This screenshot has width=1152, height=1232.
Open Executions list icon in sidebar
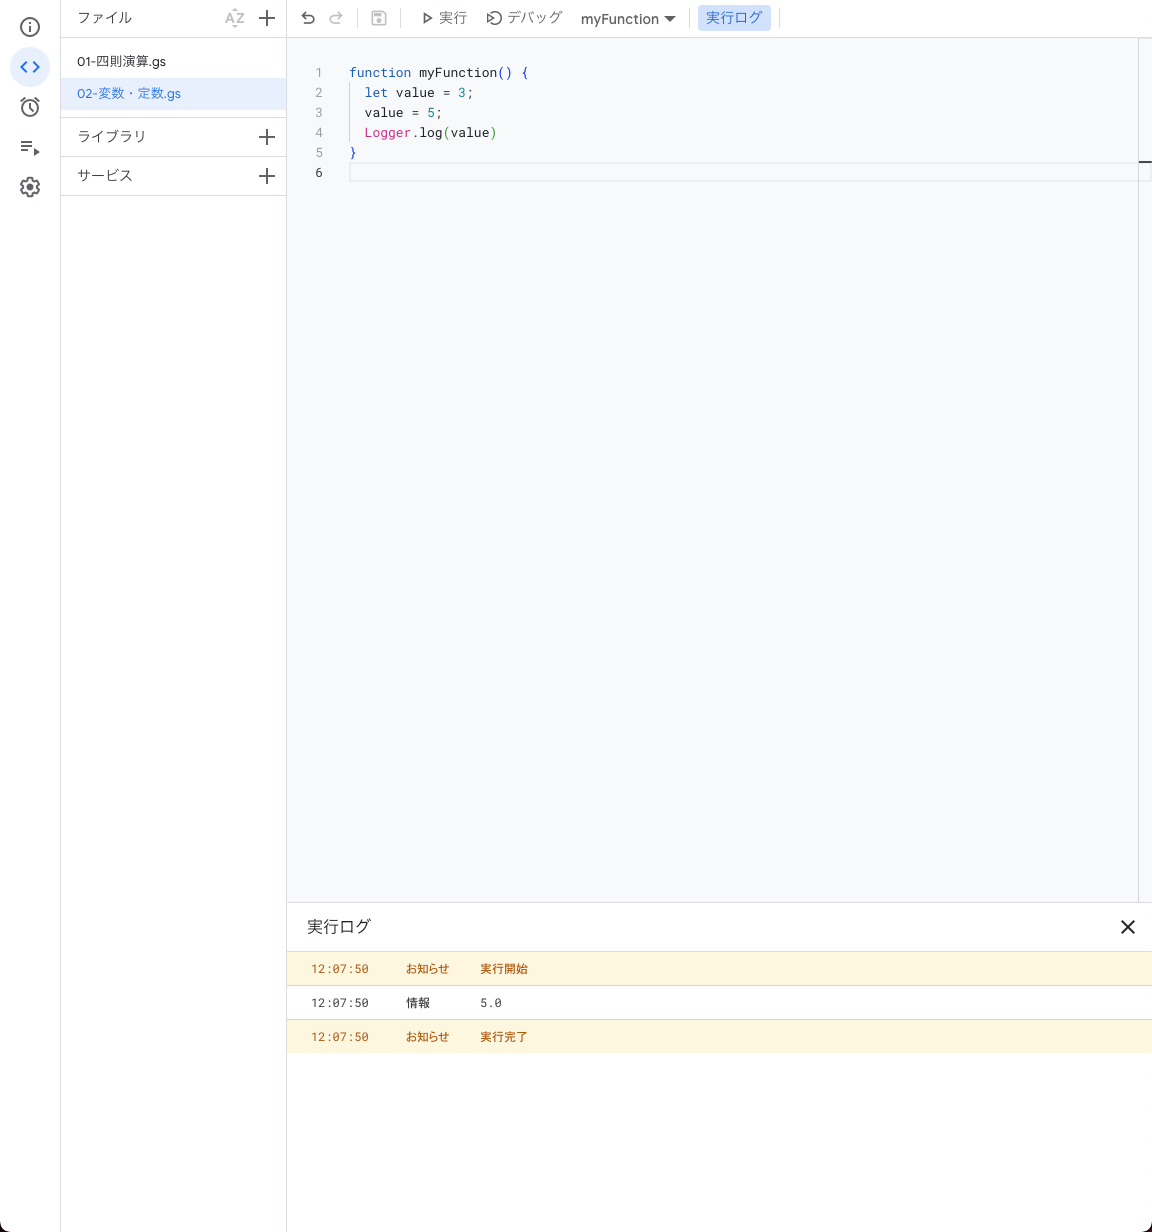30,147
